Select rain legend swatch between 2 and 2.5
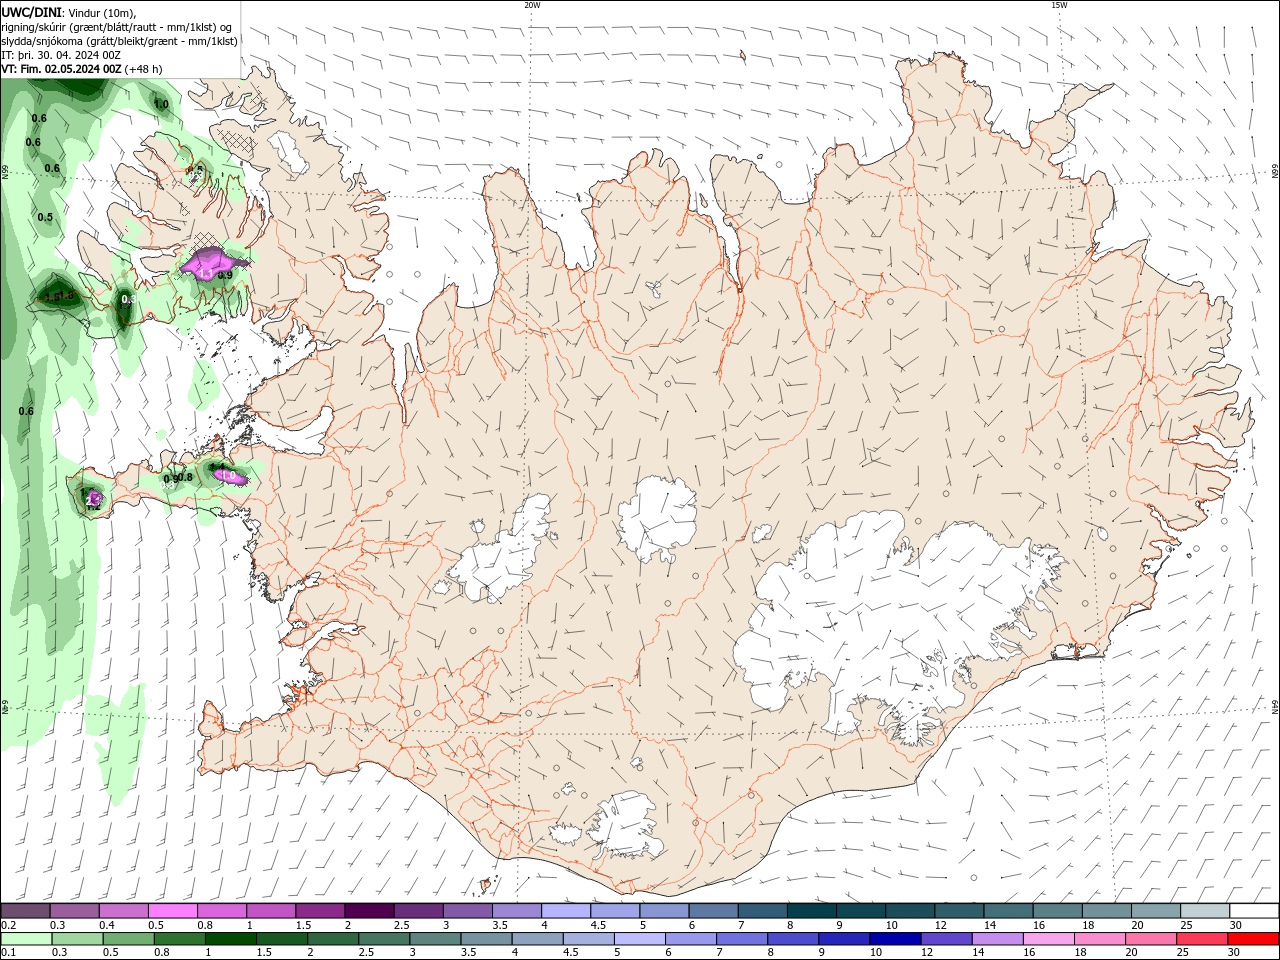This screenshot has height=960, width=1280. 333,939
